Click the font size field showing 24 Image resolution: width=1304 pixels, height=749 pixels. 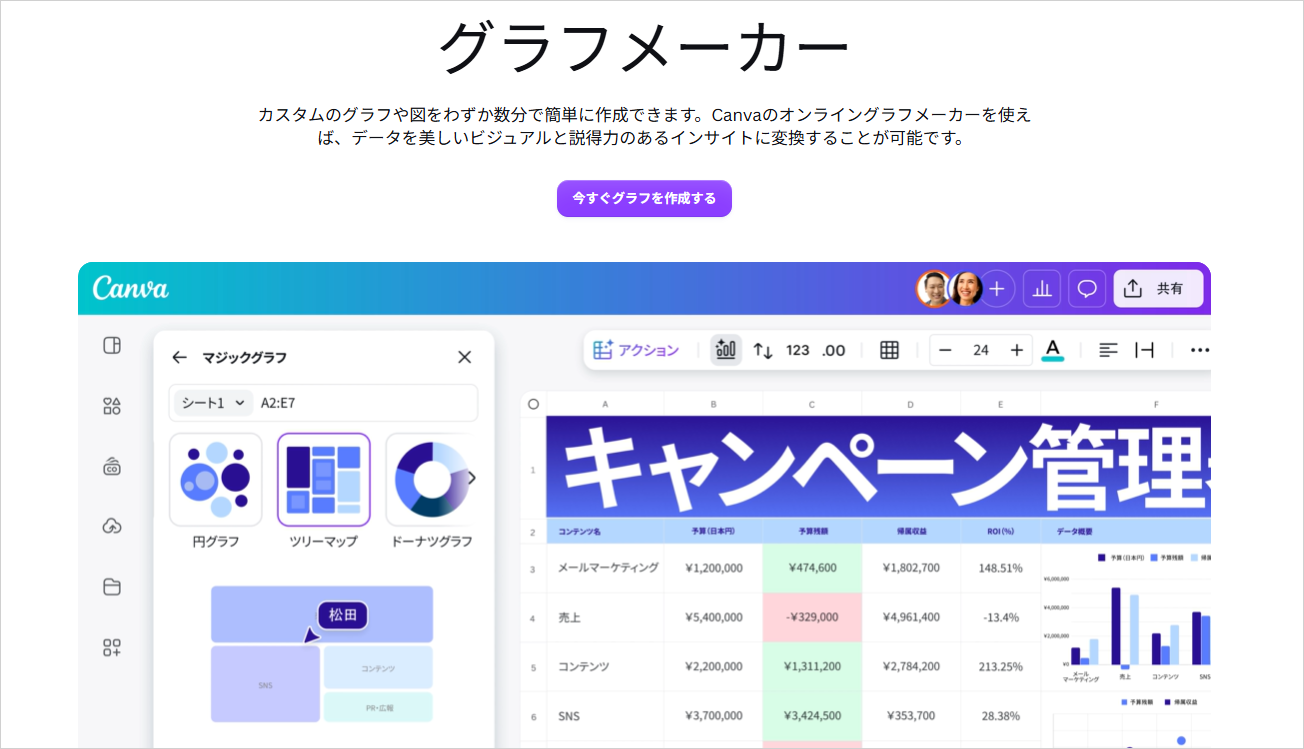[x=981, y=350]
